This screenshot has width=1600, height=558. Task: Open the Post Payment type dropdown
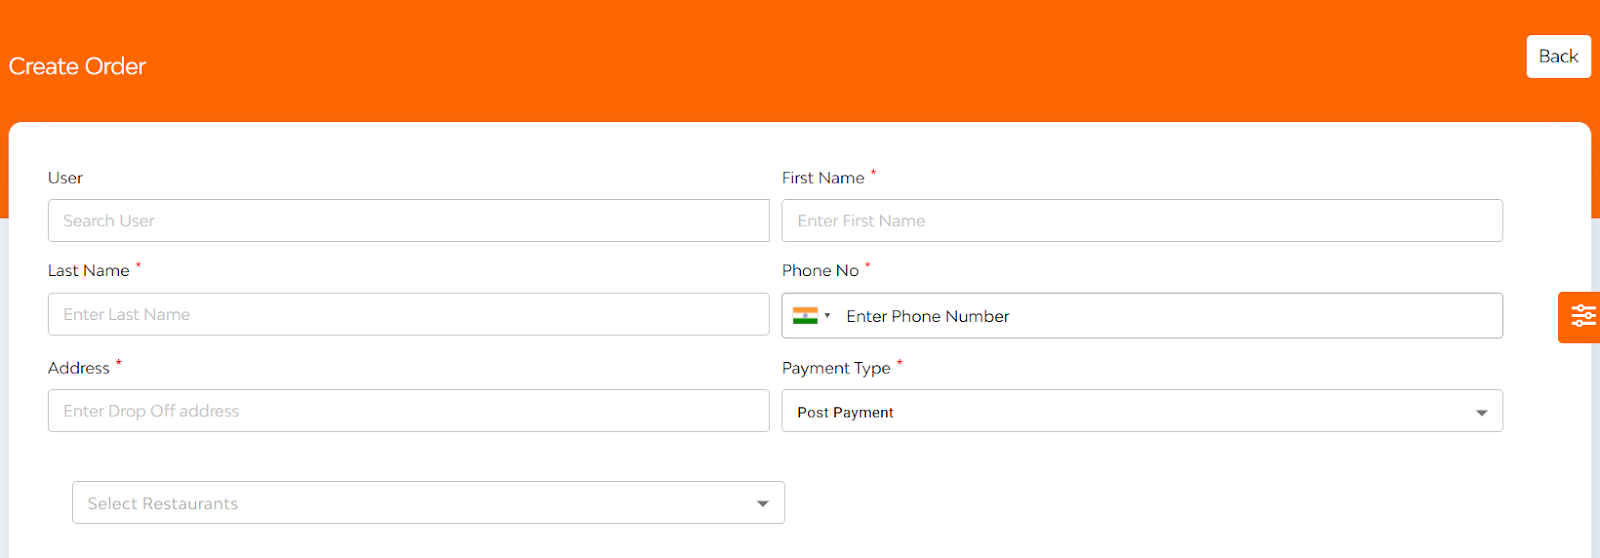tap(1142, 411)
